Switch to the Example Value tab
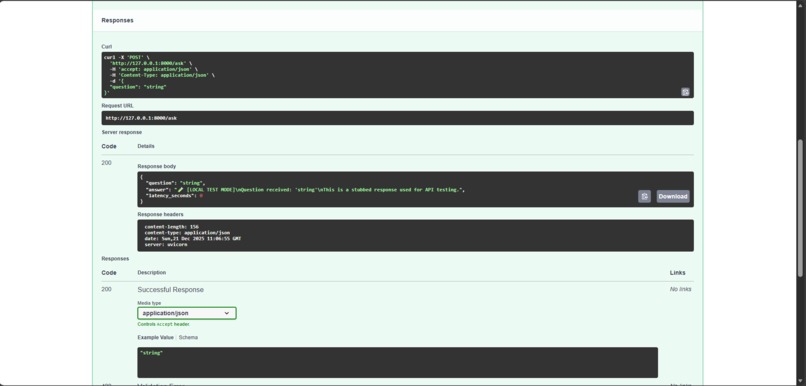This screenshot has width=806, height=386. (155, 338)
